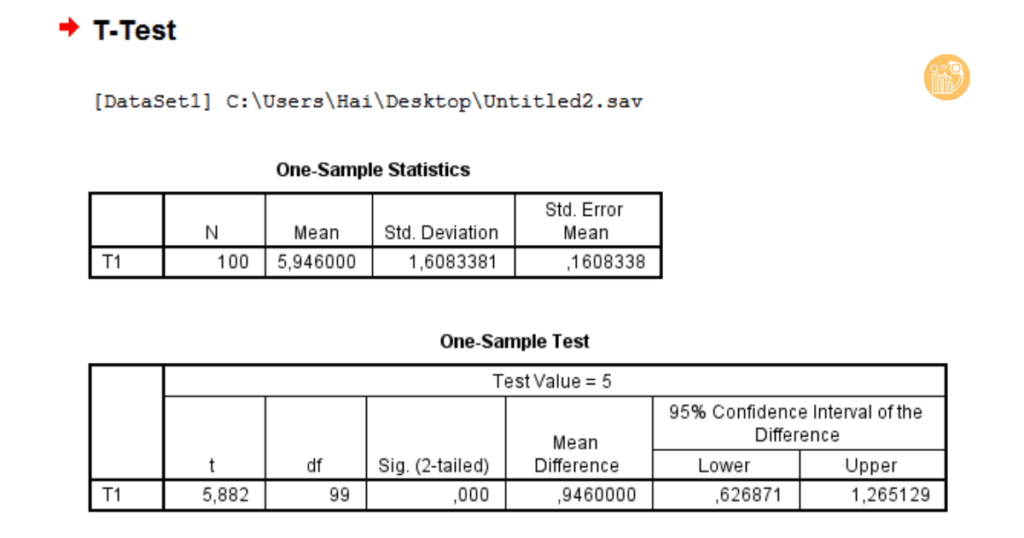Click the DataSet1 file path text

(x=367, y=101)
